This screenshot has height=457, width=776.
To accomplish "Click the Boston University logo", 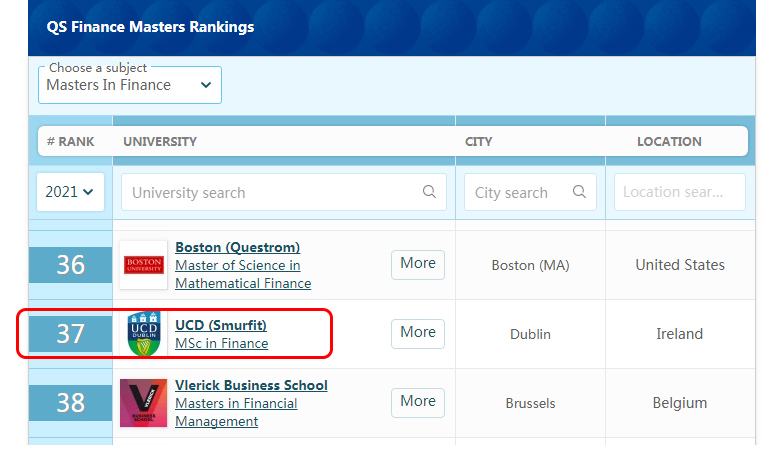I will [143, 265].
